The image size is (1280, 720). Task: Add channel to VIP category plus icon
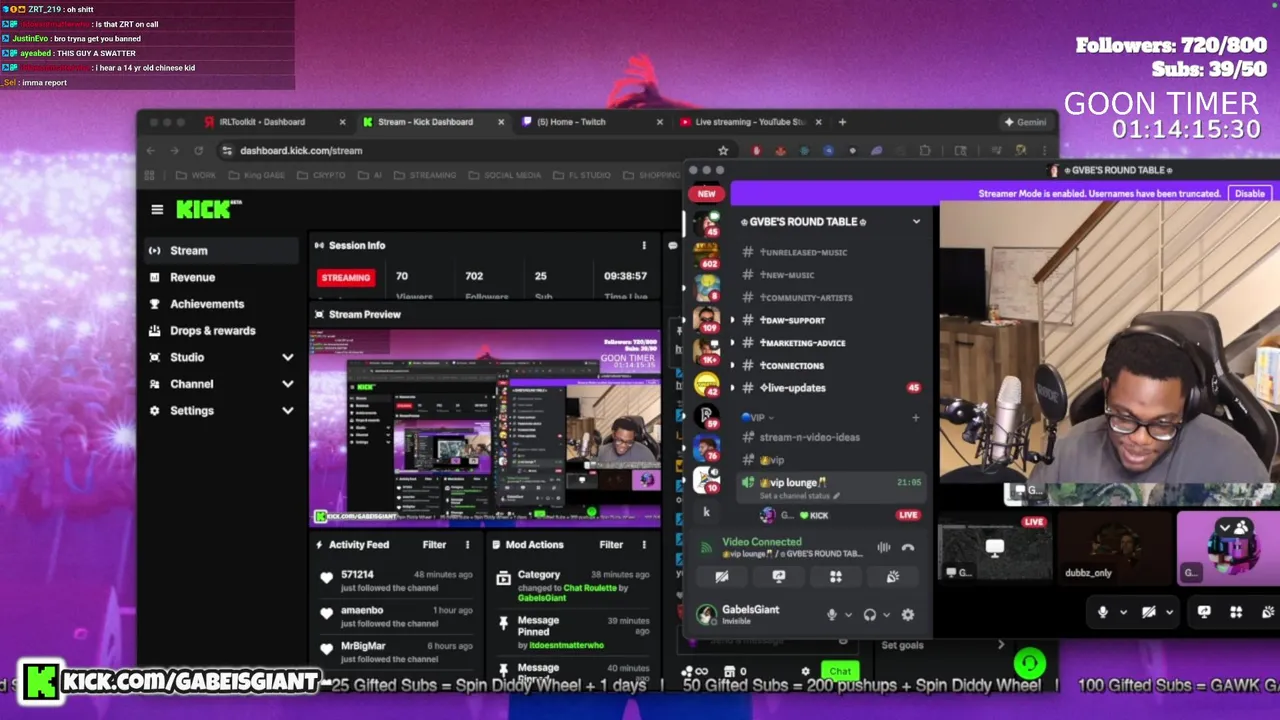[x=915, y=418]
